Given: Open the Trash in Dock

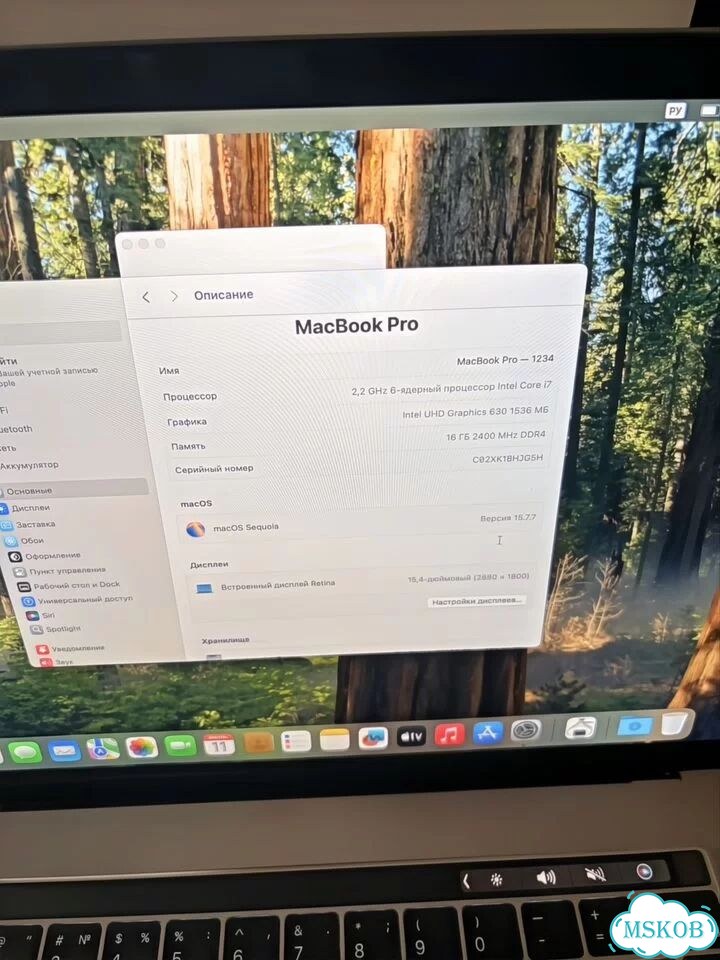Looking at the screenshot, I should pyautogui.click(x=675, y=723).
